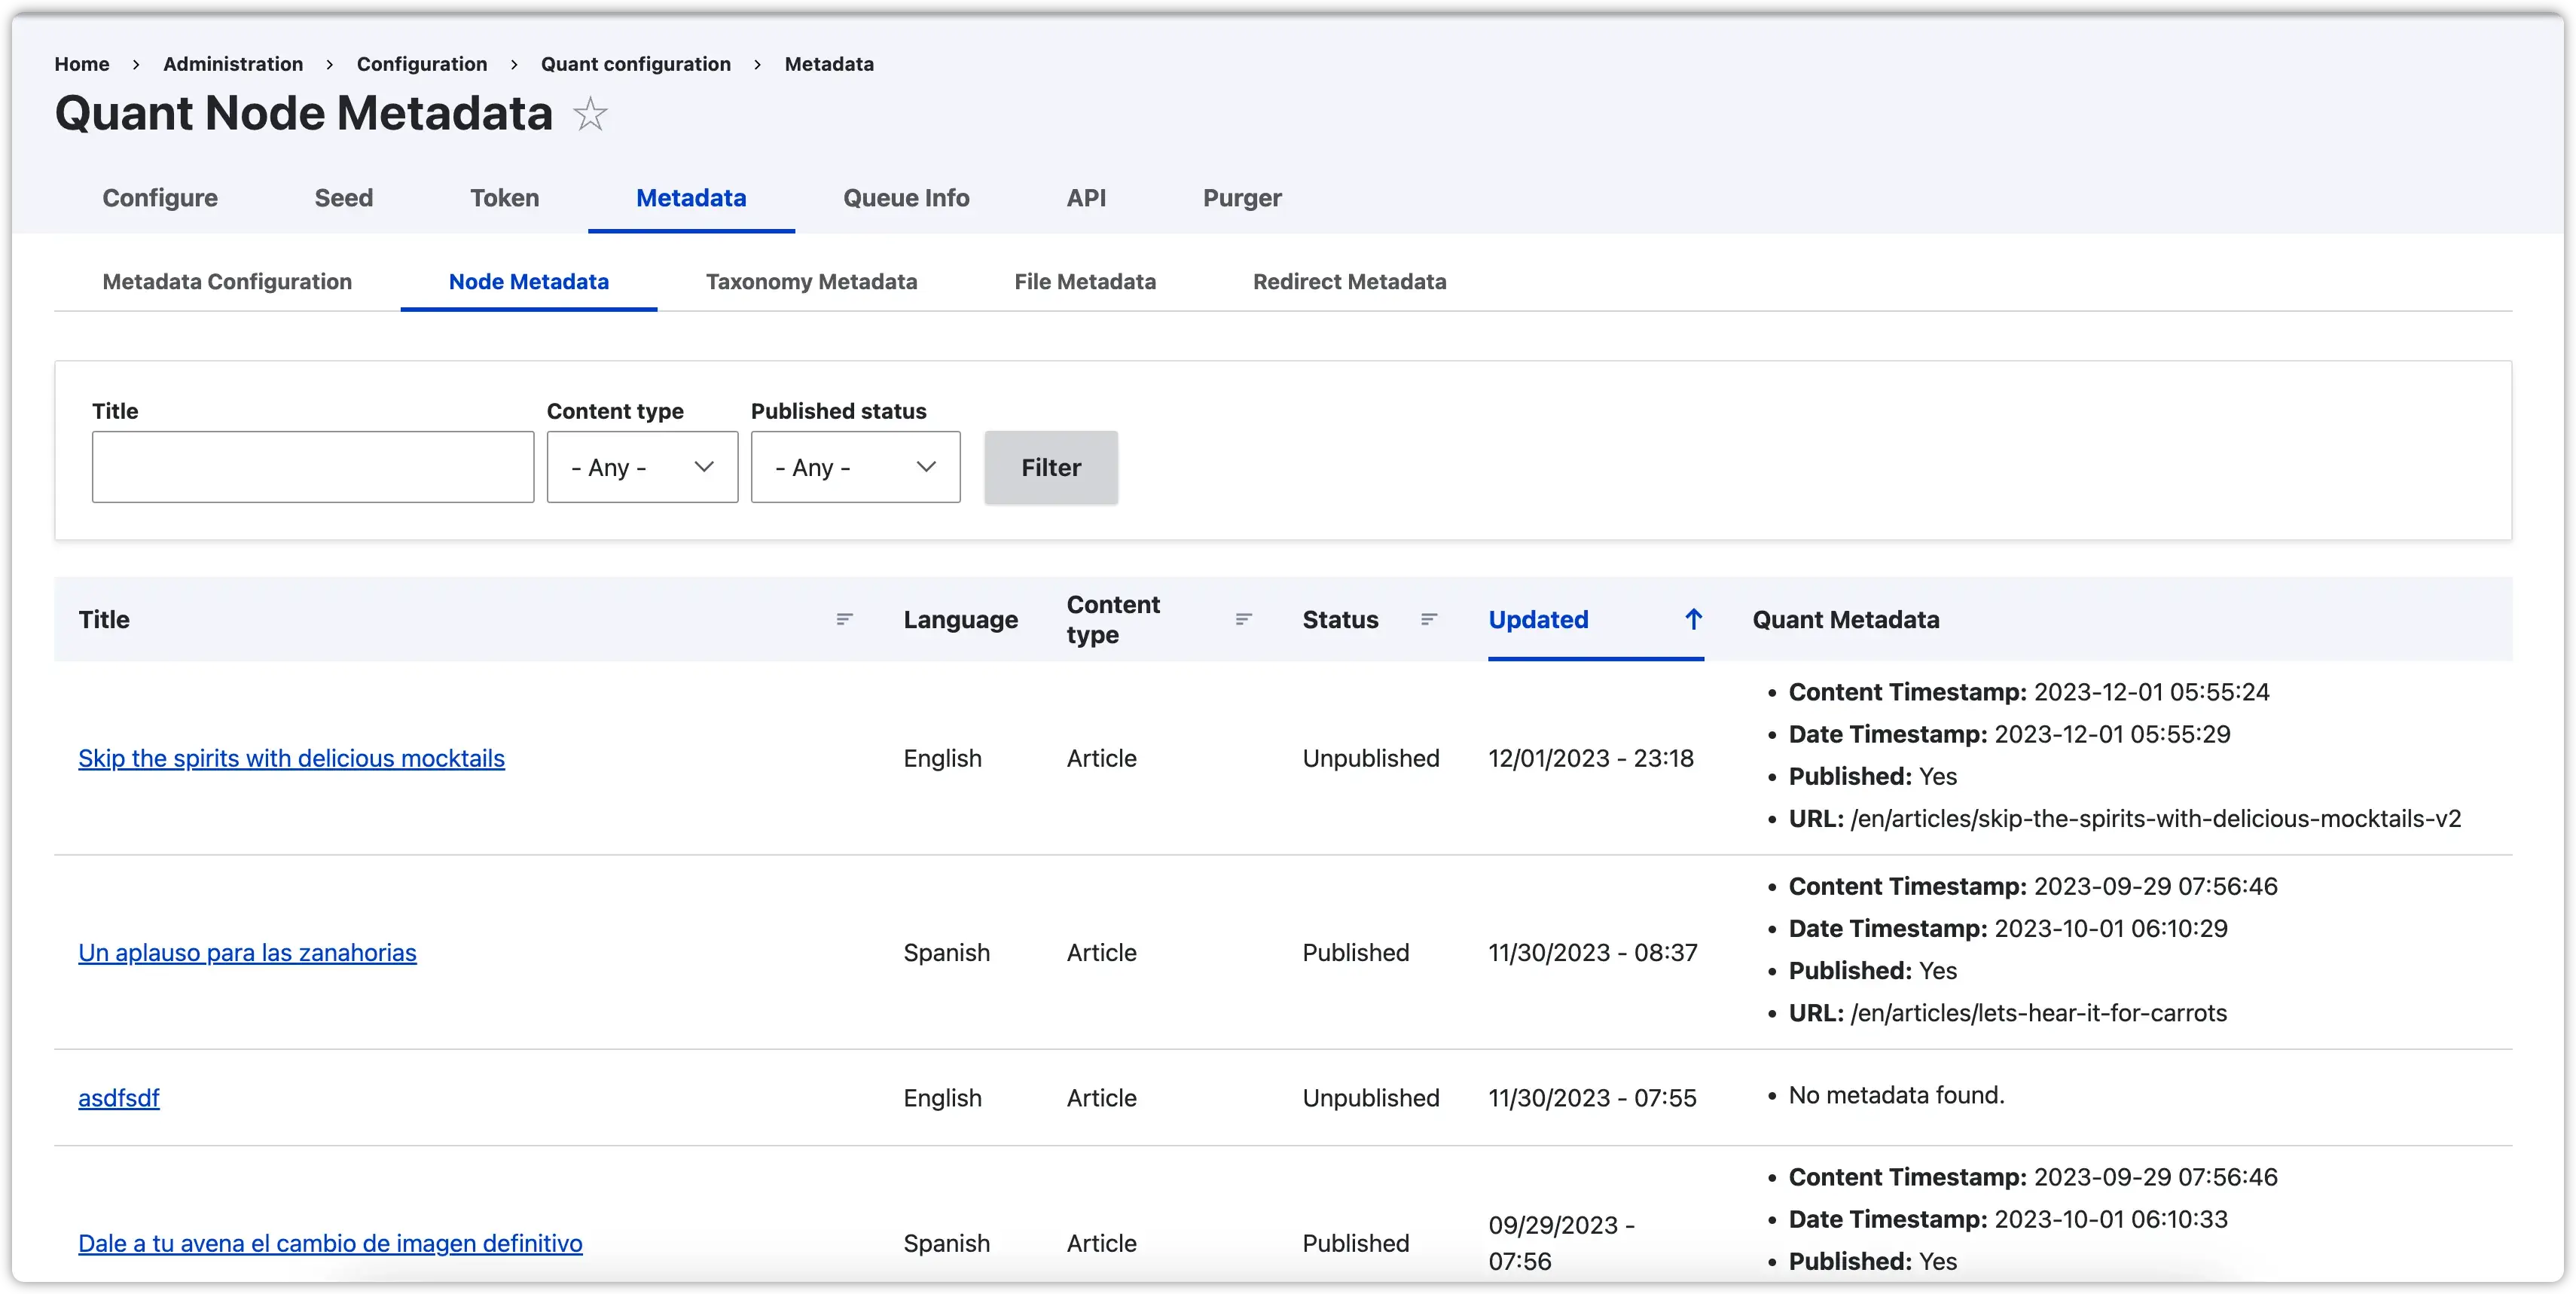Click the sort icon beside Content type column
The height and width of the screenshot is (1294, 2576).
click(1243, 619)
